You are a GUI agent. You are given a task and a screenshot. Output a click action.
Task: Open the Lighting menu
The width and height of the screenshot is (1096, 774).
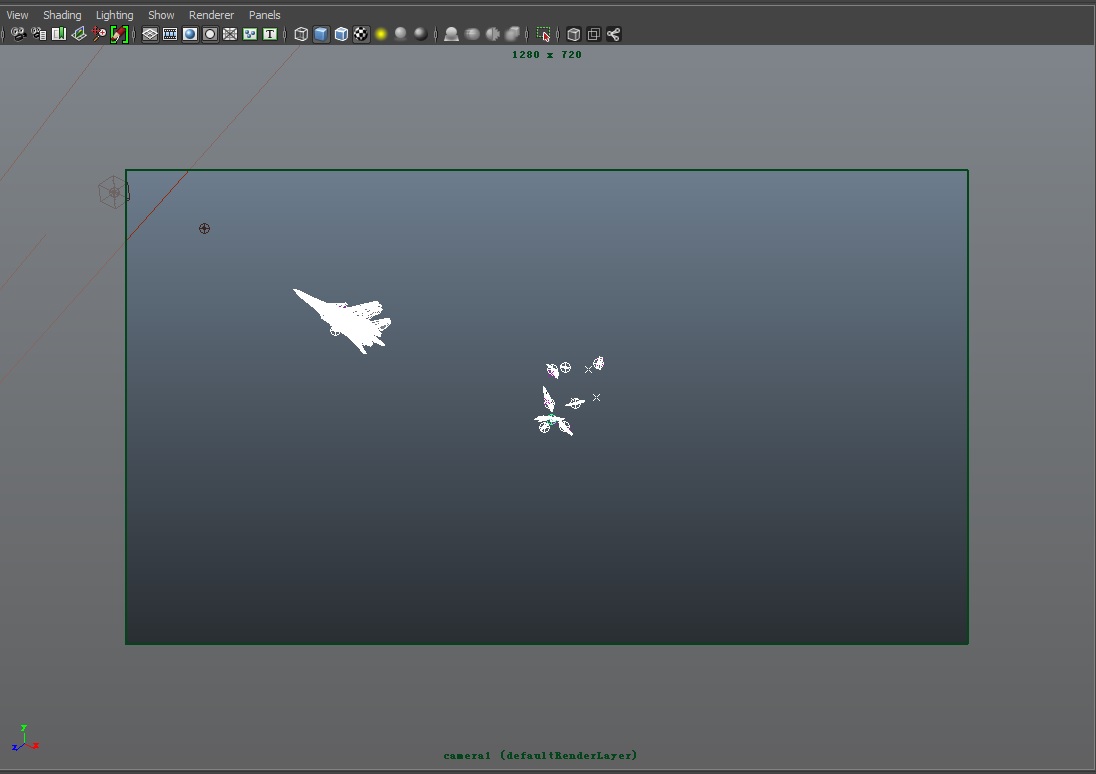[113, 14]
